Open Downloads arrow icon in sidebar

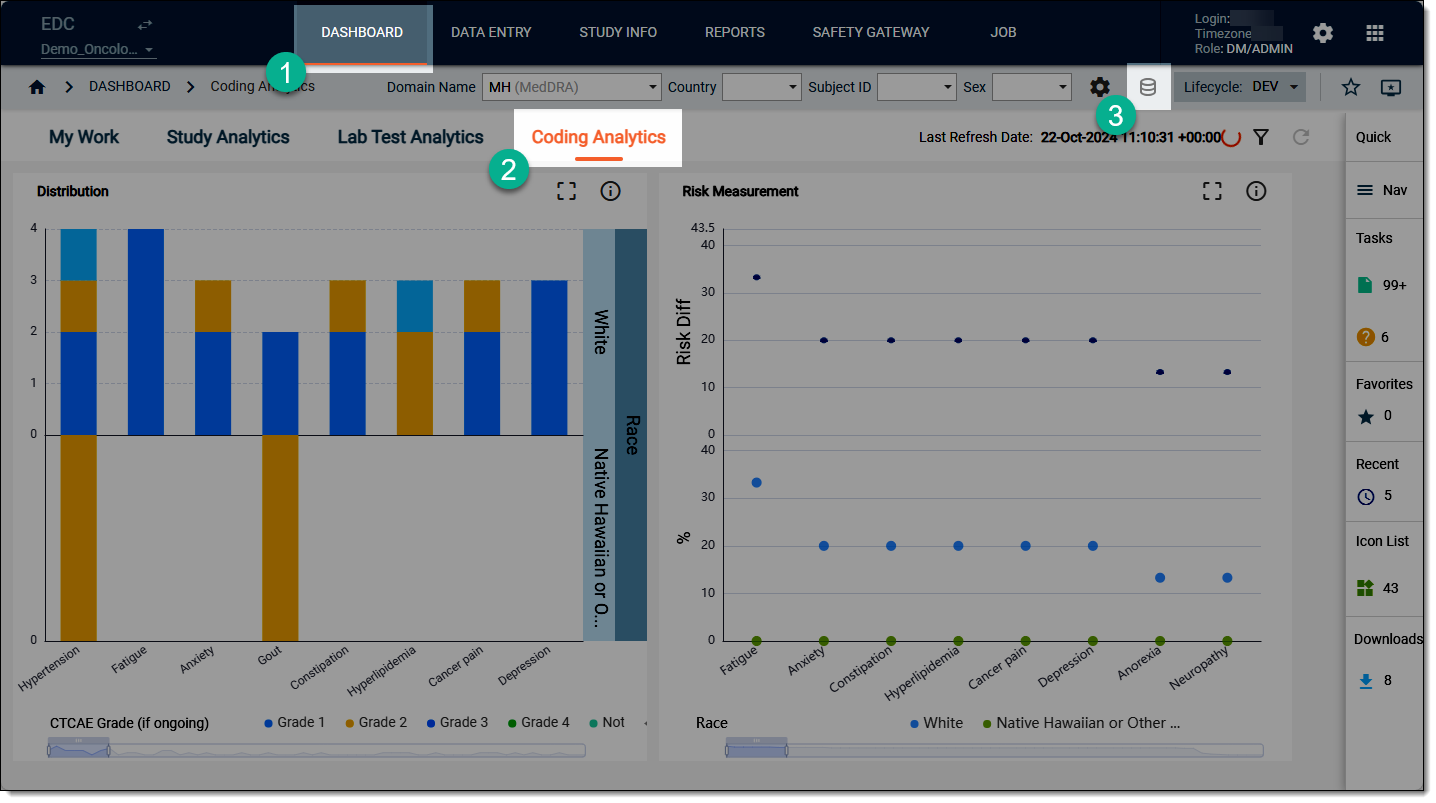pos(1366,681)
